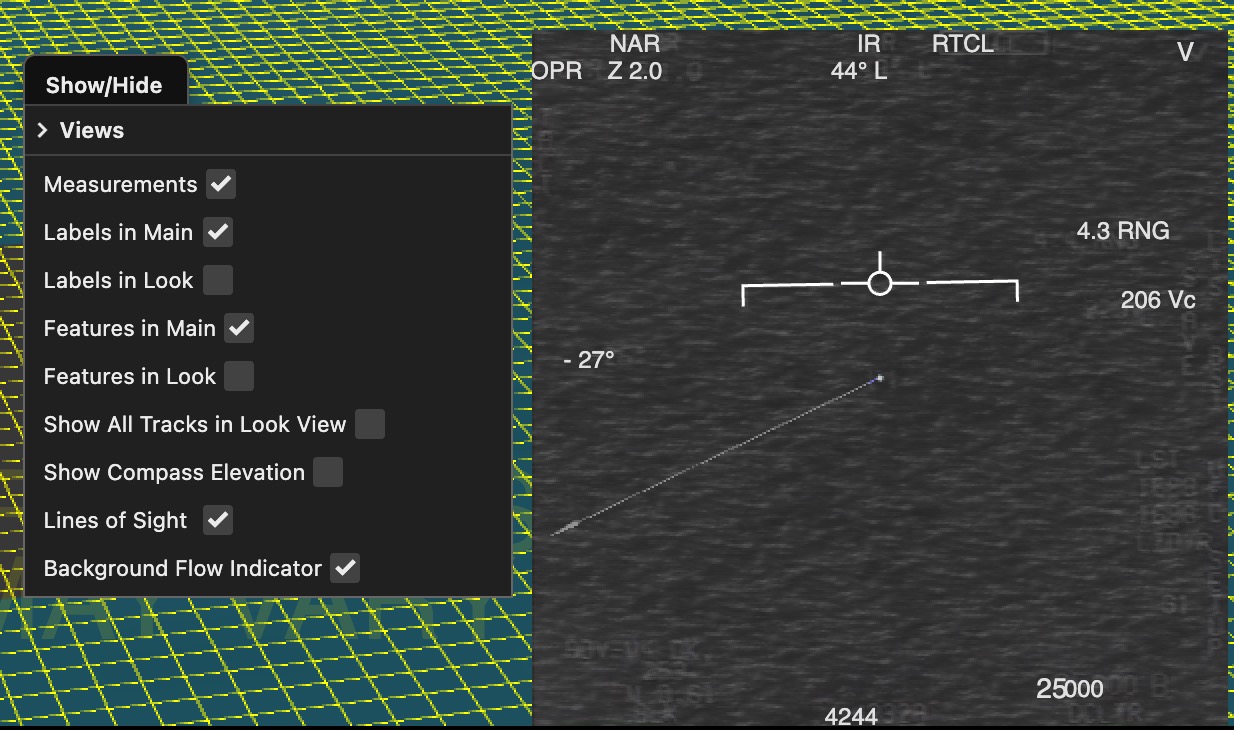Image resolution: width=1234 pixels, height=730 pixels.
Task: Toggle Lines of Sight off
Action: [218, 520]
